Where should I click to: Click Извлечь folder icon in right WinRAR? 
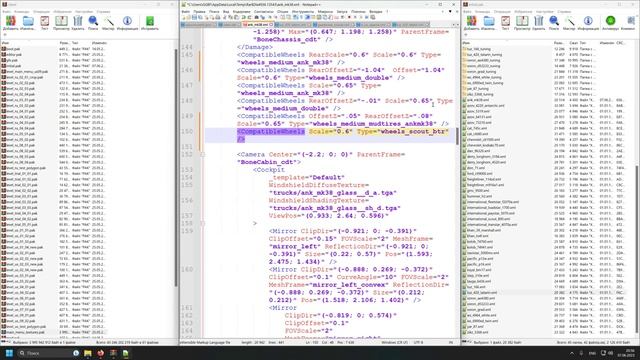pyautogui.click(x=489, y=23)
